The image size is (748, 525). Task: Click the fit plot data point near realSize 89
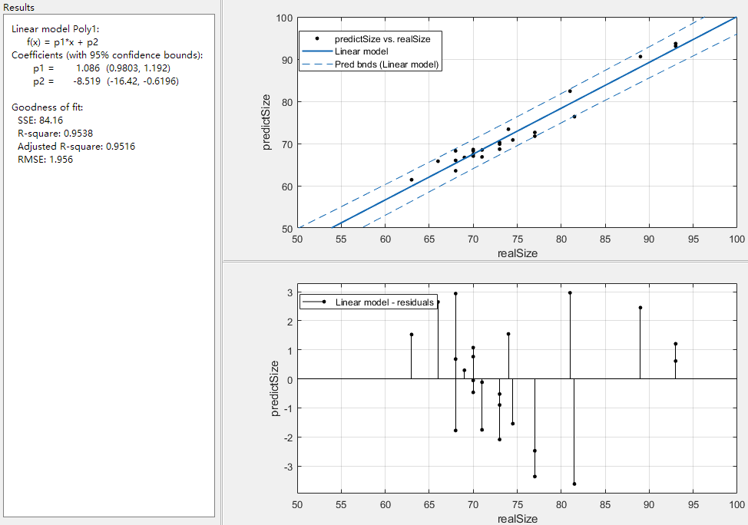641,57
